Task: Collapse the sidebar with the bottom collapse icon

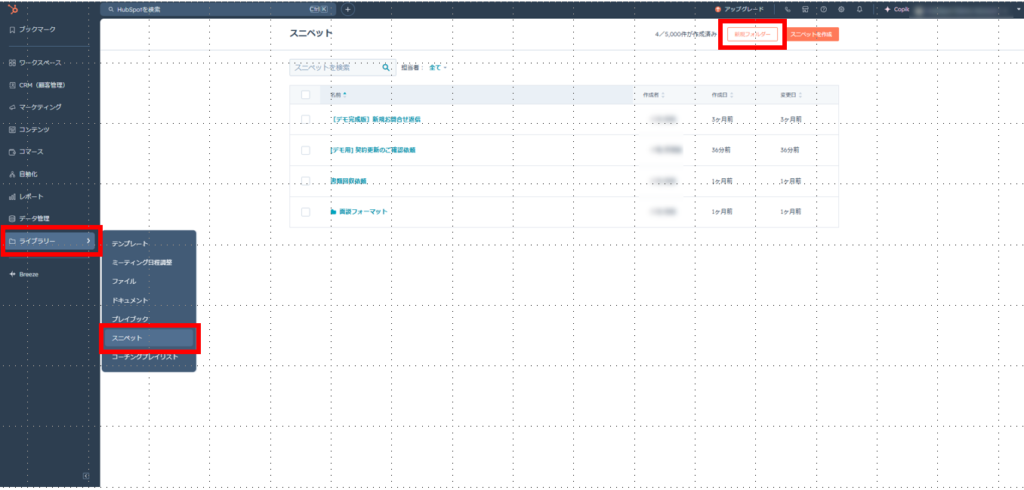Action: point(86,476)
